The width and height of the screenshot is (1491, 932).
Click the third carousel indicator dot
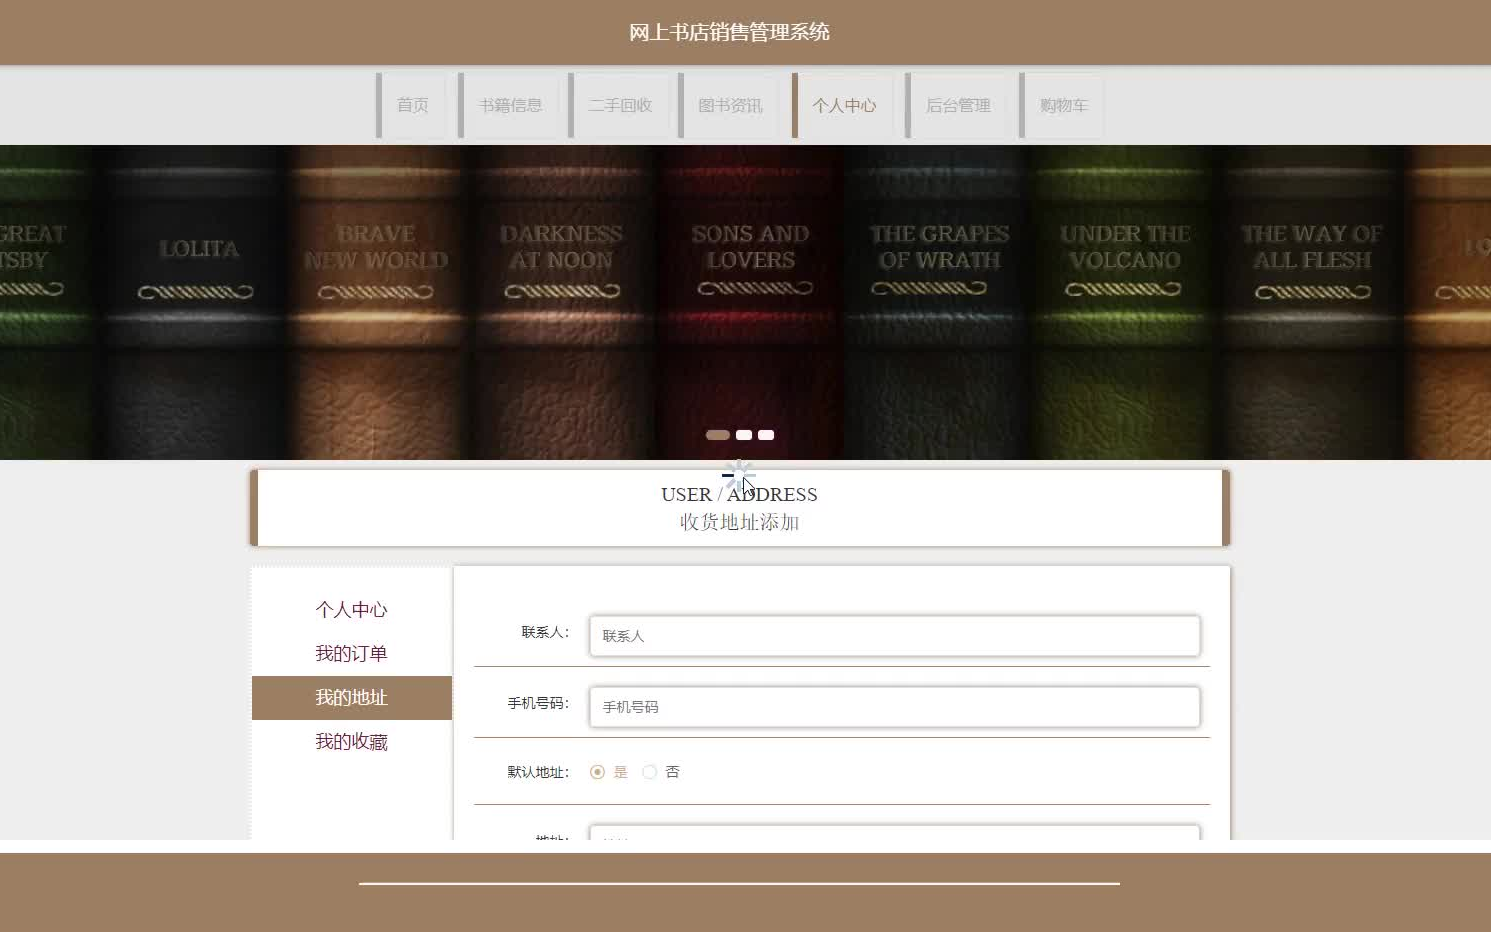(x=765, y=435)
